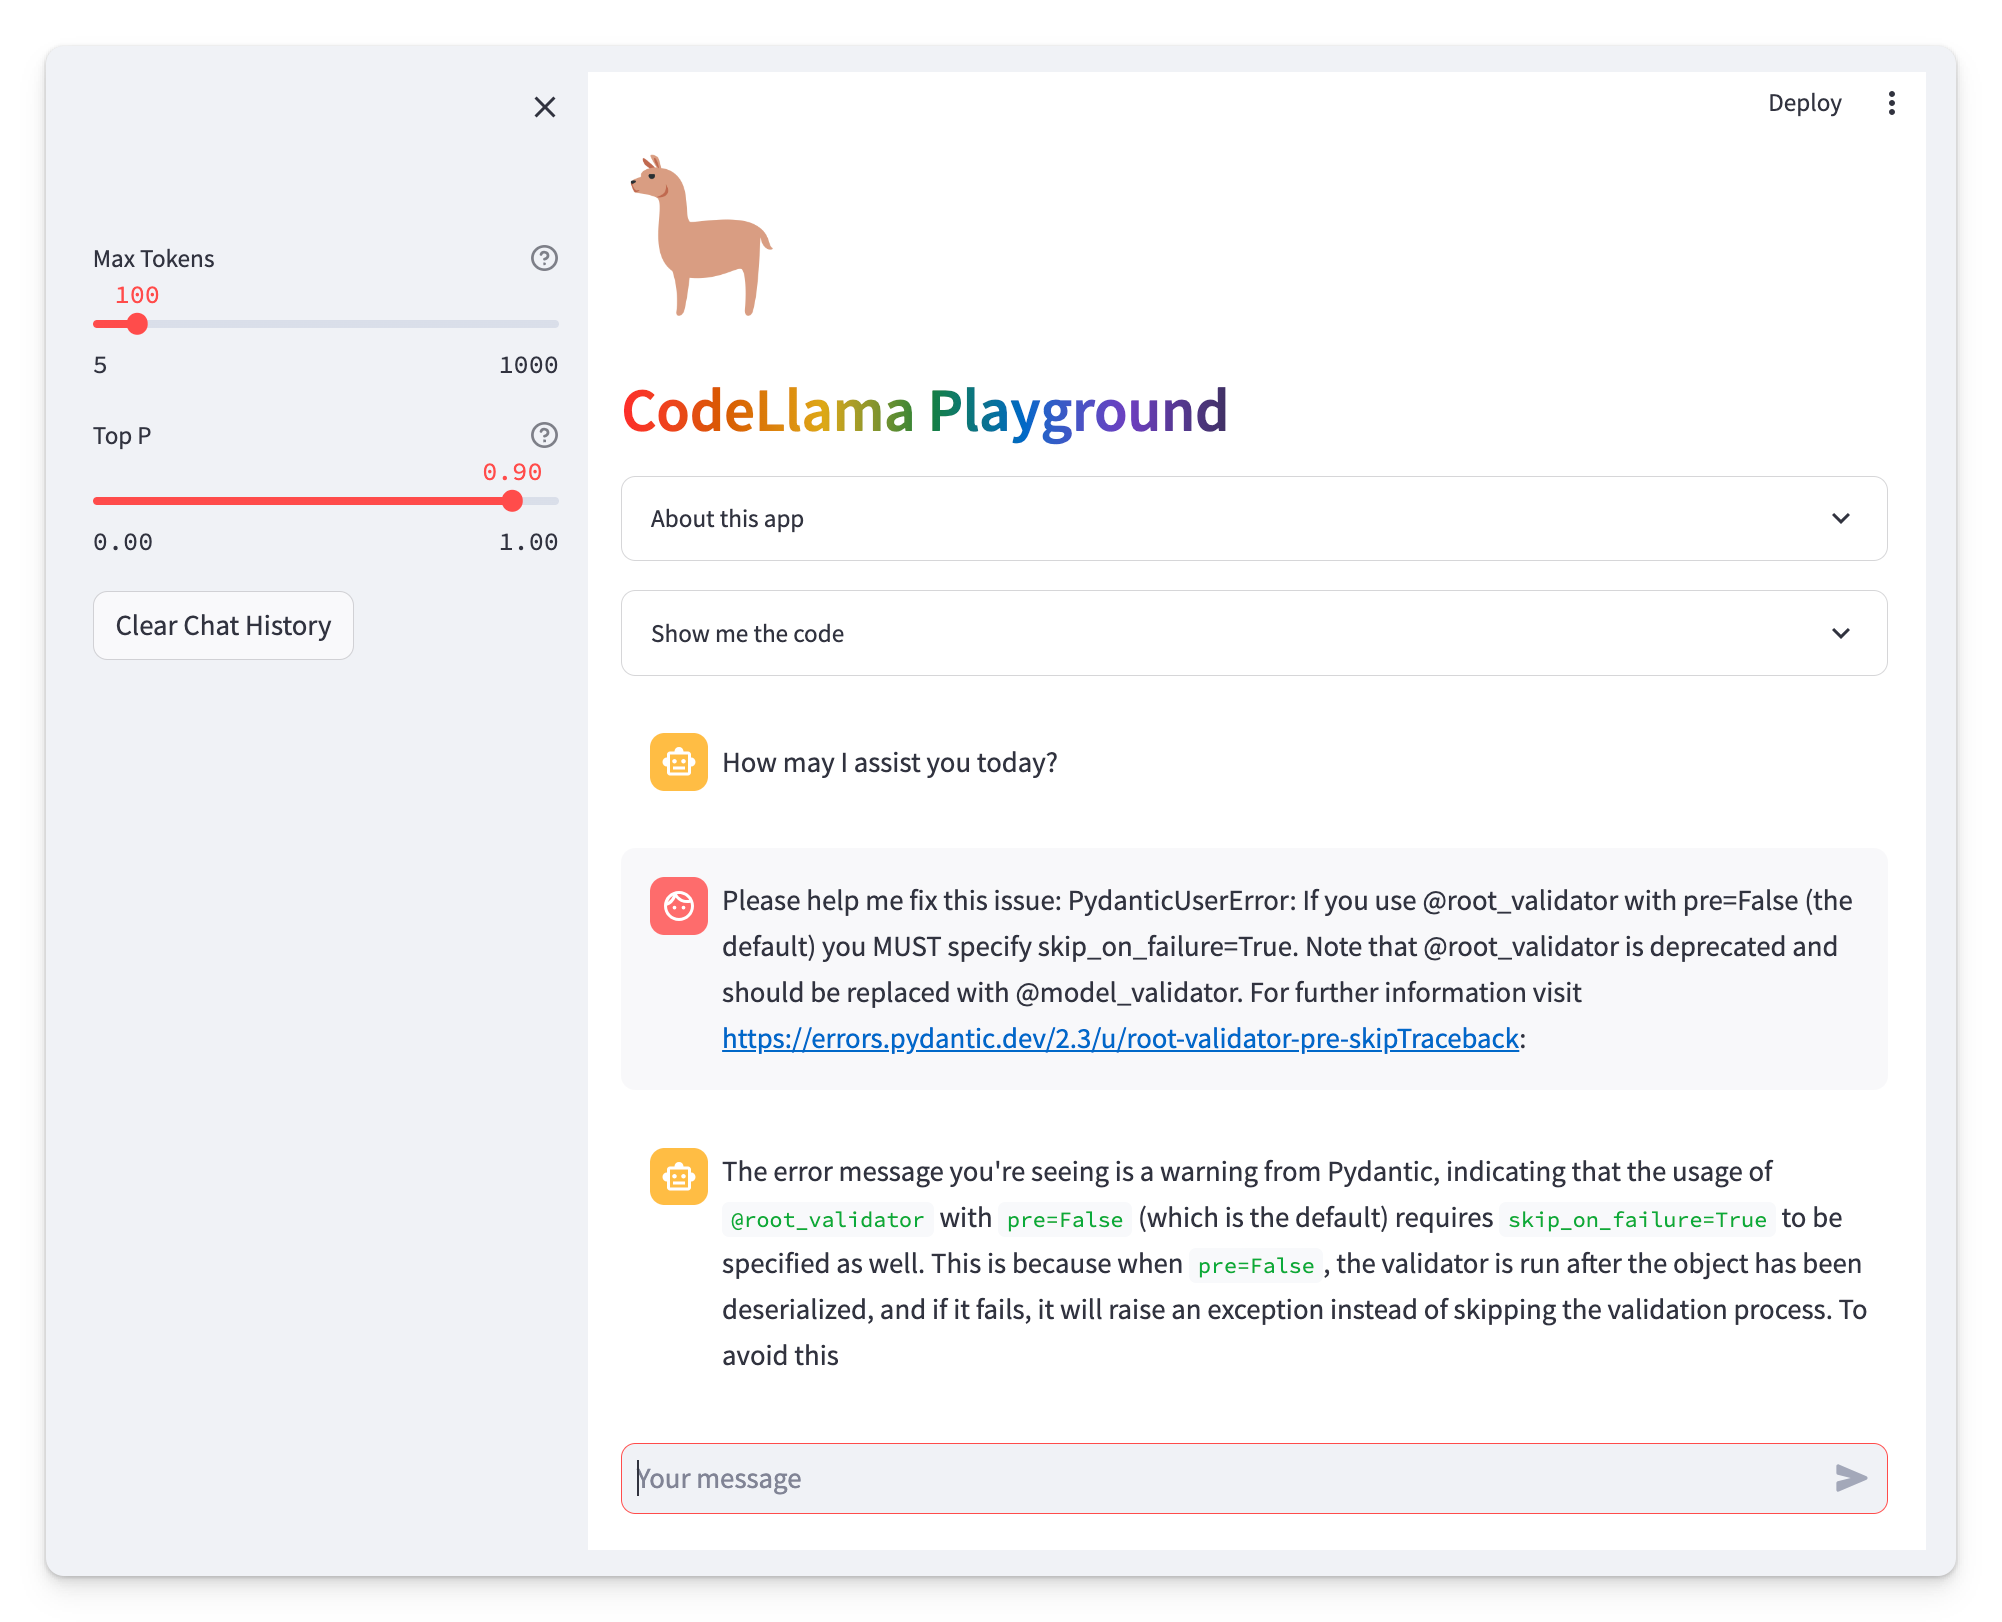The image size is (2002, 1622).
Task: Close the sidebar with the X icon
Action: pyautogui.click(x=544, y=107)
